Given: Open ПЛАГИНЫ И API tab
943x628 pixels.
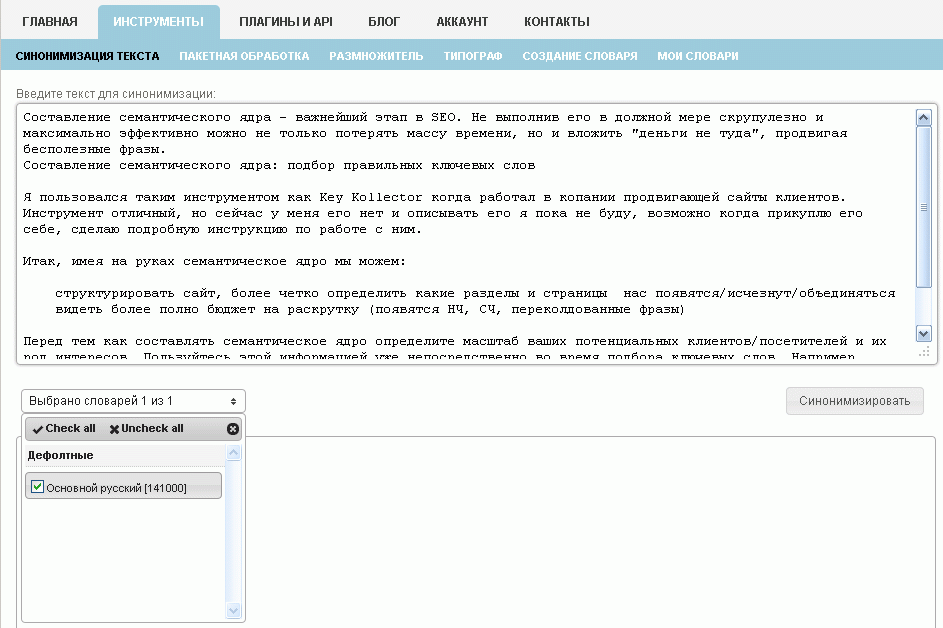Looking at the screenshot, I should click(x=286, y=22).
